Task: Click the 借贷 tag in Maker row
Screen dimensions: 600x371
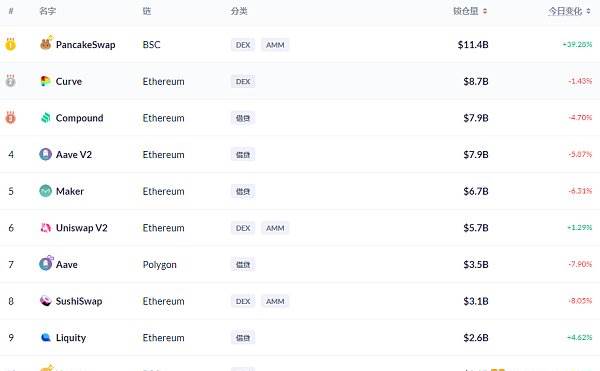Action: pos(243,191)
